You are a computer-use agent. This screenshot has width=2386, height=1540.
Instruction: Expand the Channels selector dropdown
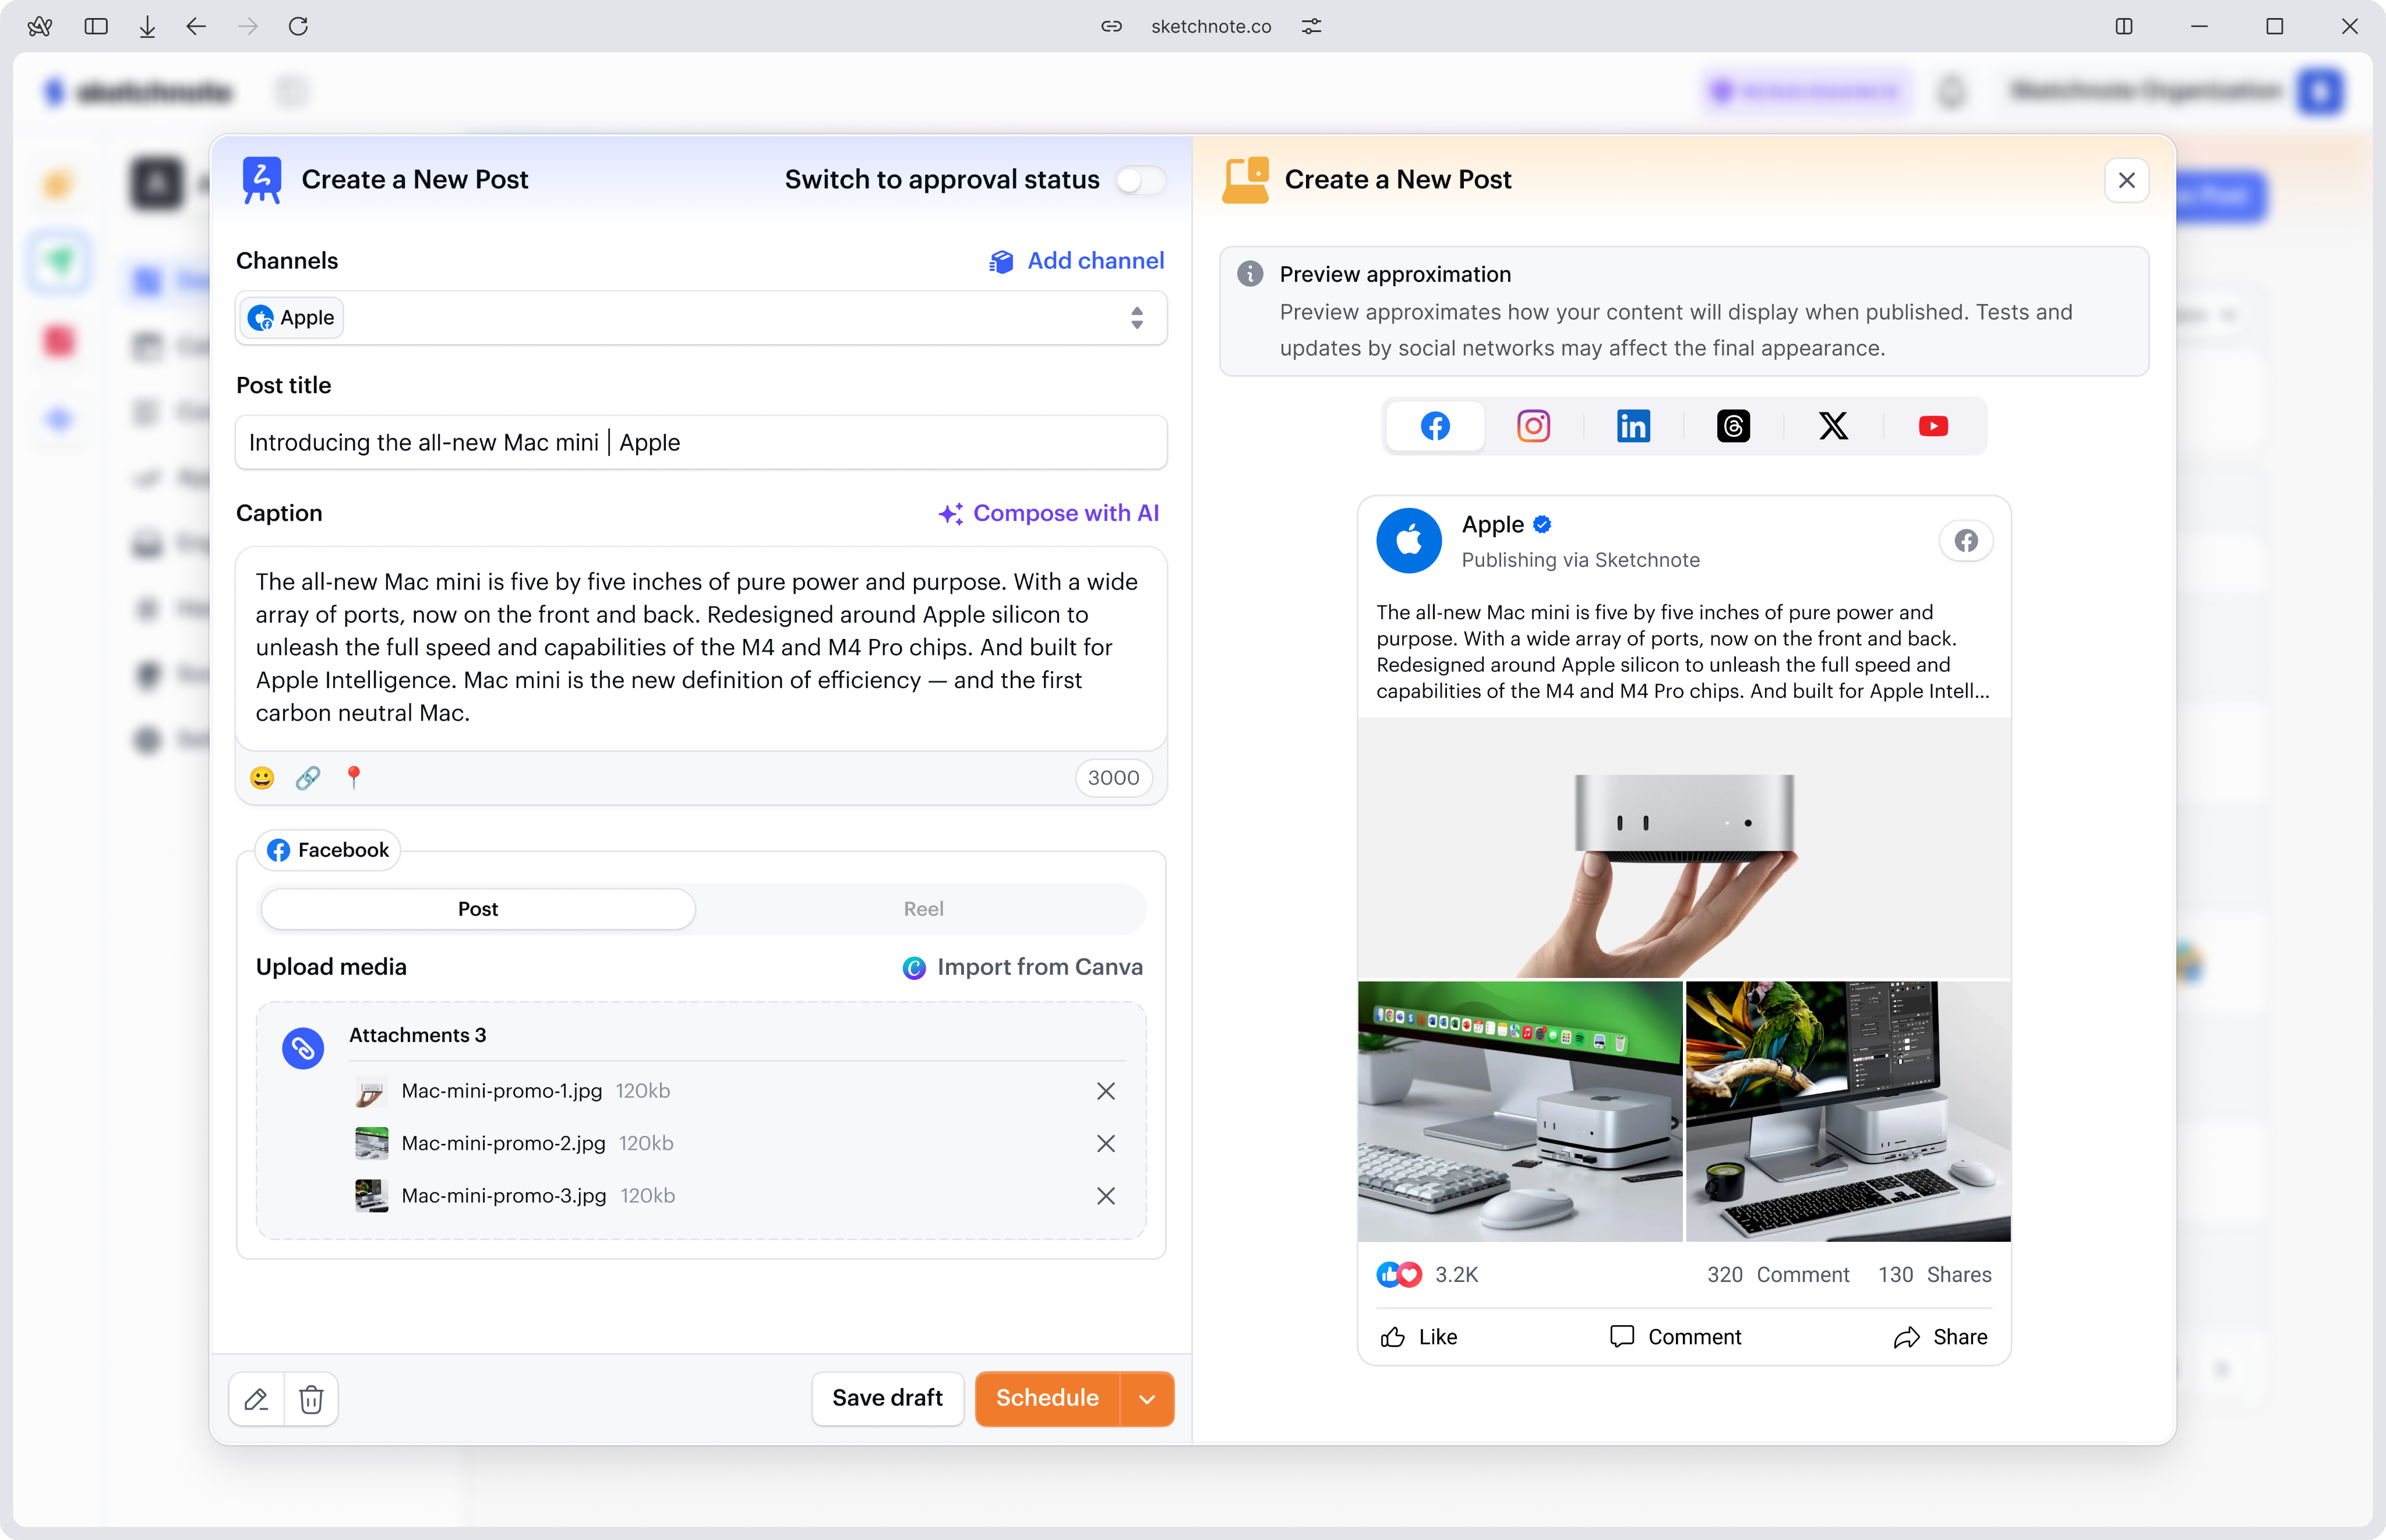coord(1136,318)
